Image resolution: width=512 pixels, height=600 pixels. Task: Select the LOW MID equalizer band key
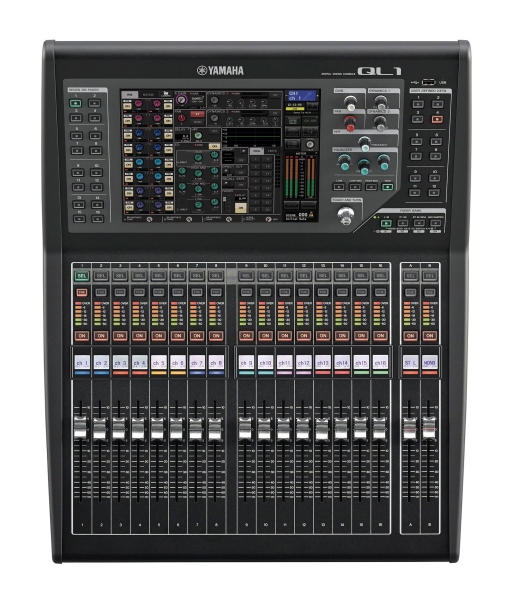[355, 187]
